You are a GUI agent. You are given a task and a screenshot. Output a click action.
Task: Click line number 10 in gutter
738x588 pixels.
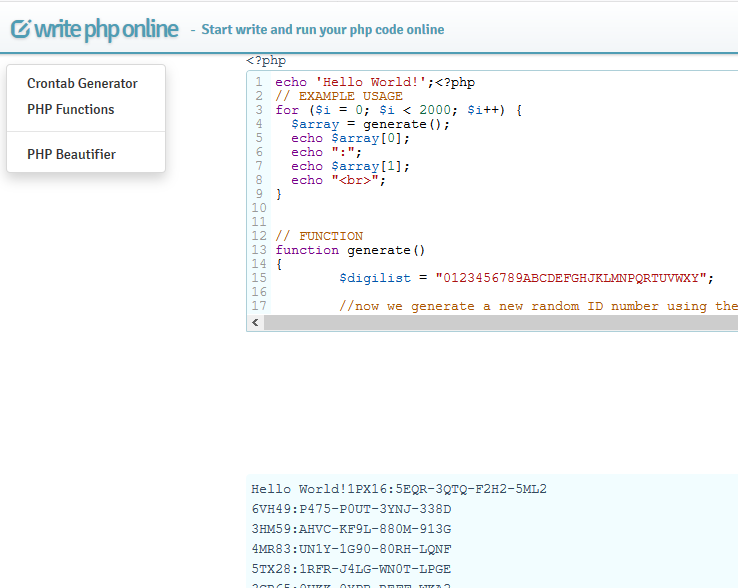click(x=259, y=208)
